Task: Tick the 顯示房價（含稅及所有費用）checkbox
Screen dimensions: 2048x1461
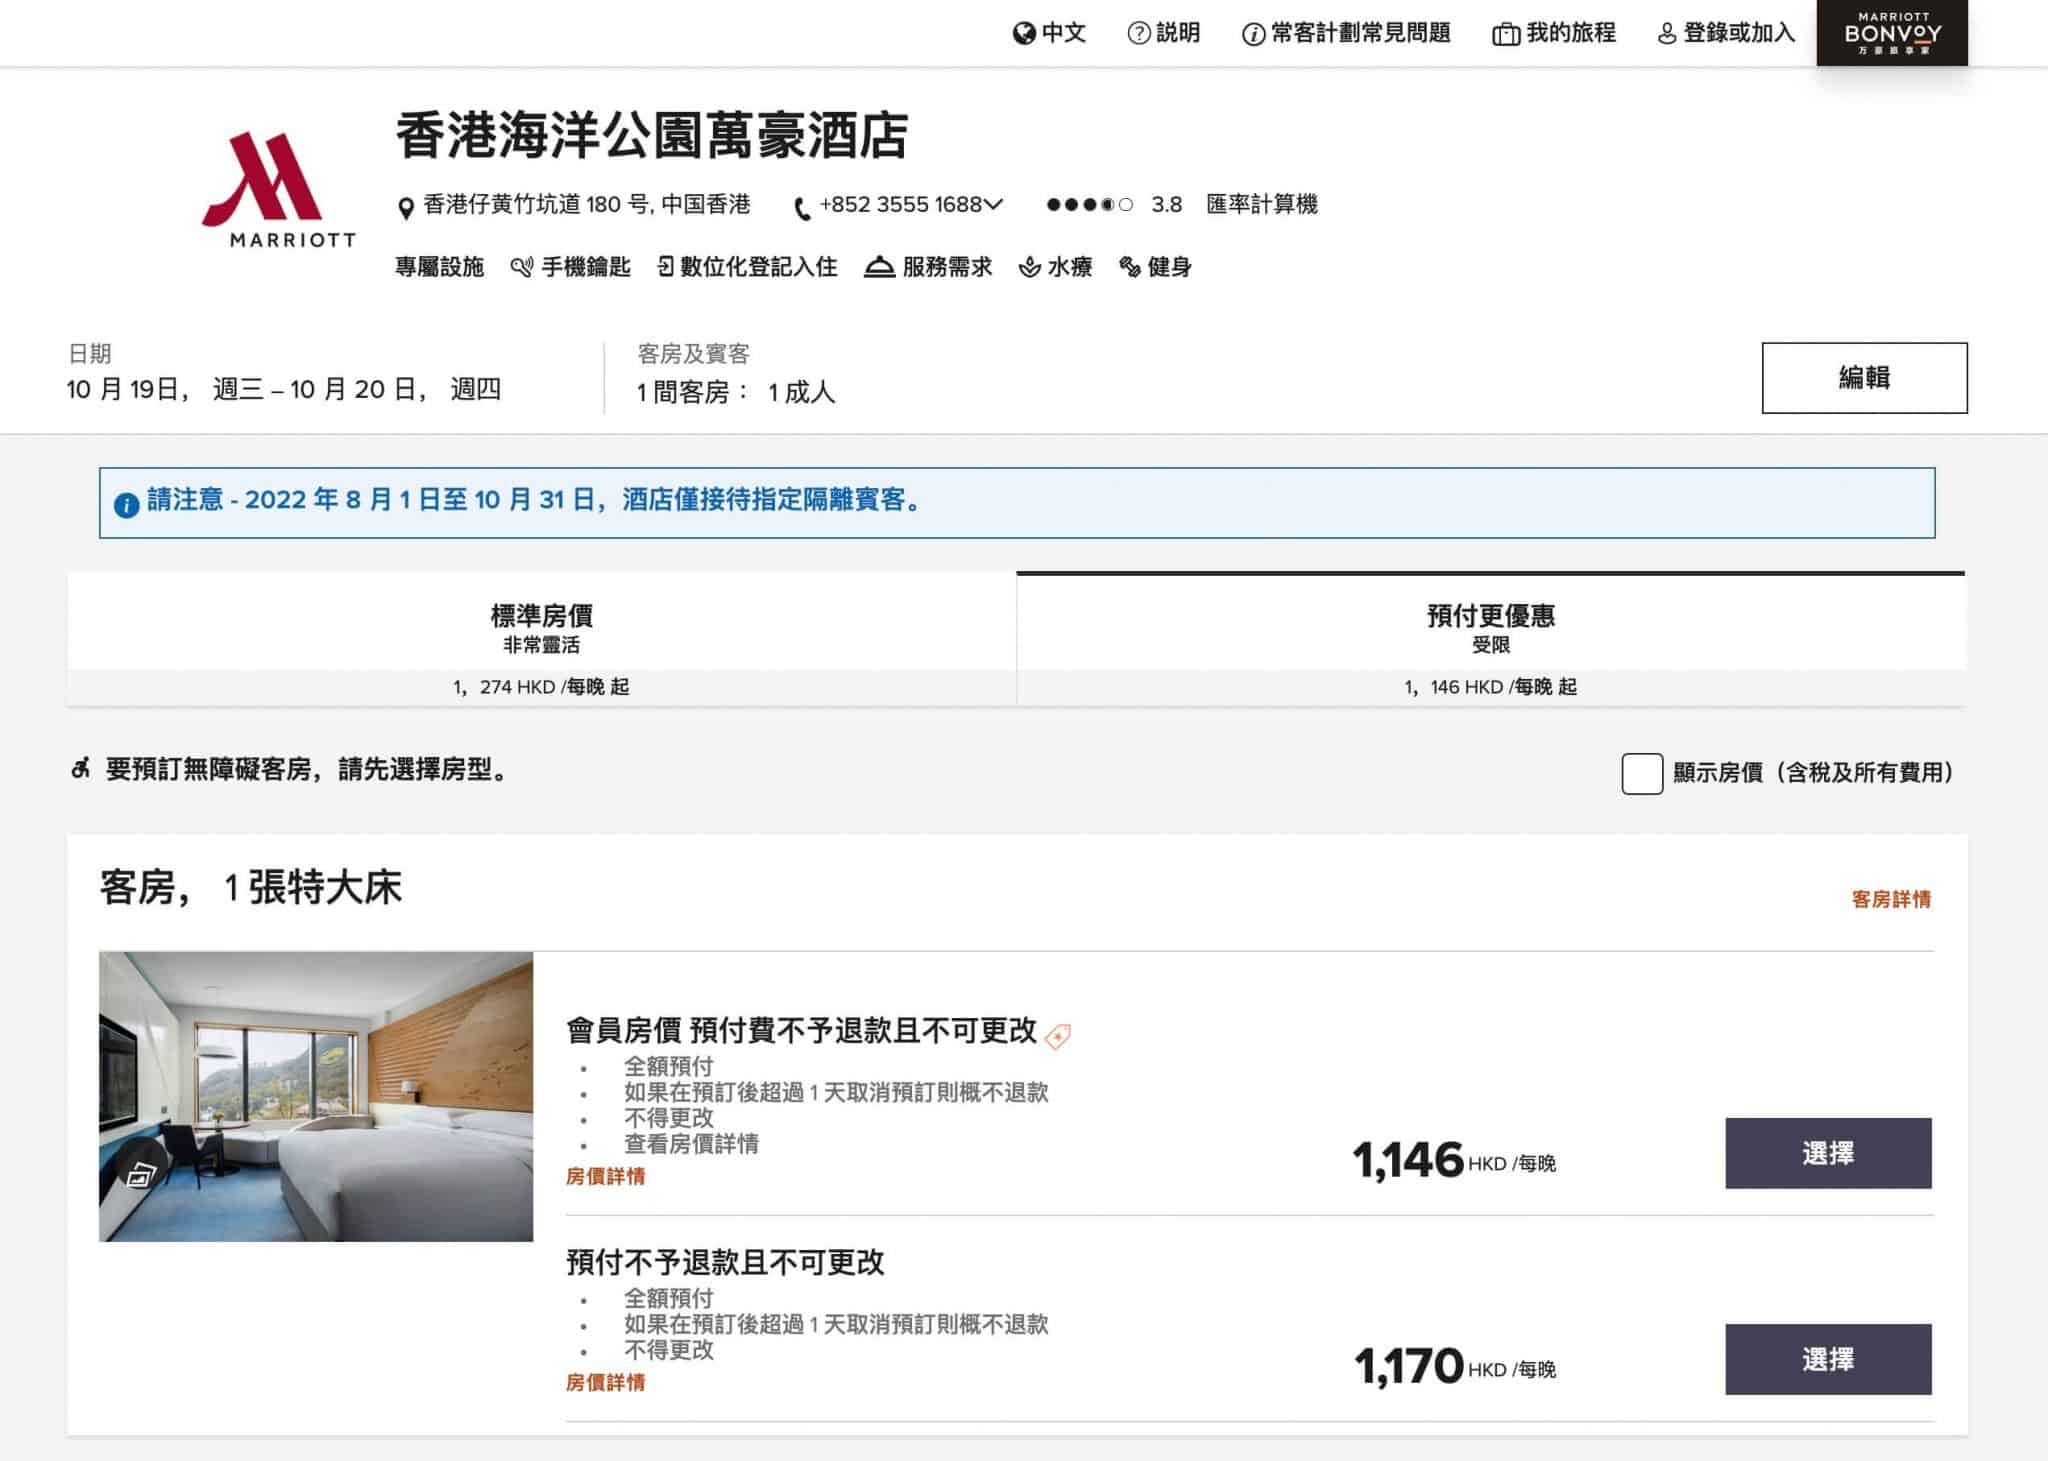Action: [x=1642, y=774]
